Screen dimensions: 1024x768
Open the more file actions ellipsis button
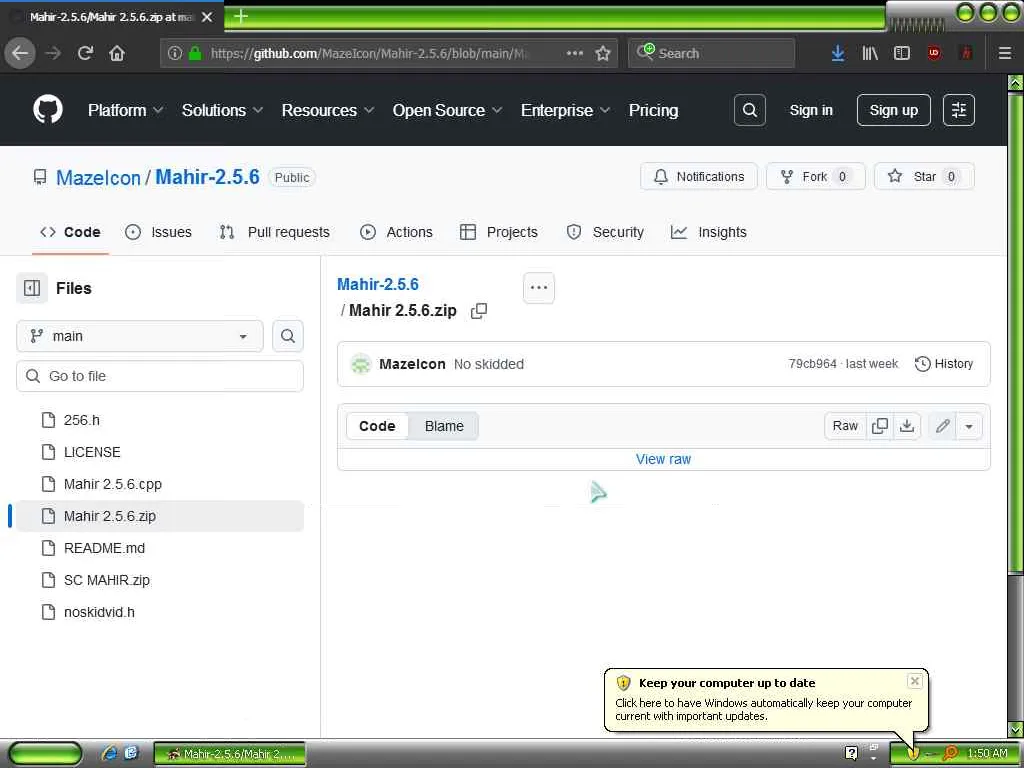coord(539,287)
